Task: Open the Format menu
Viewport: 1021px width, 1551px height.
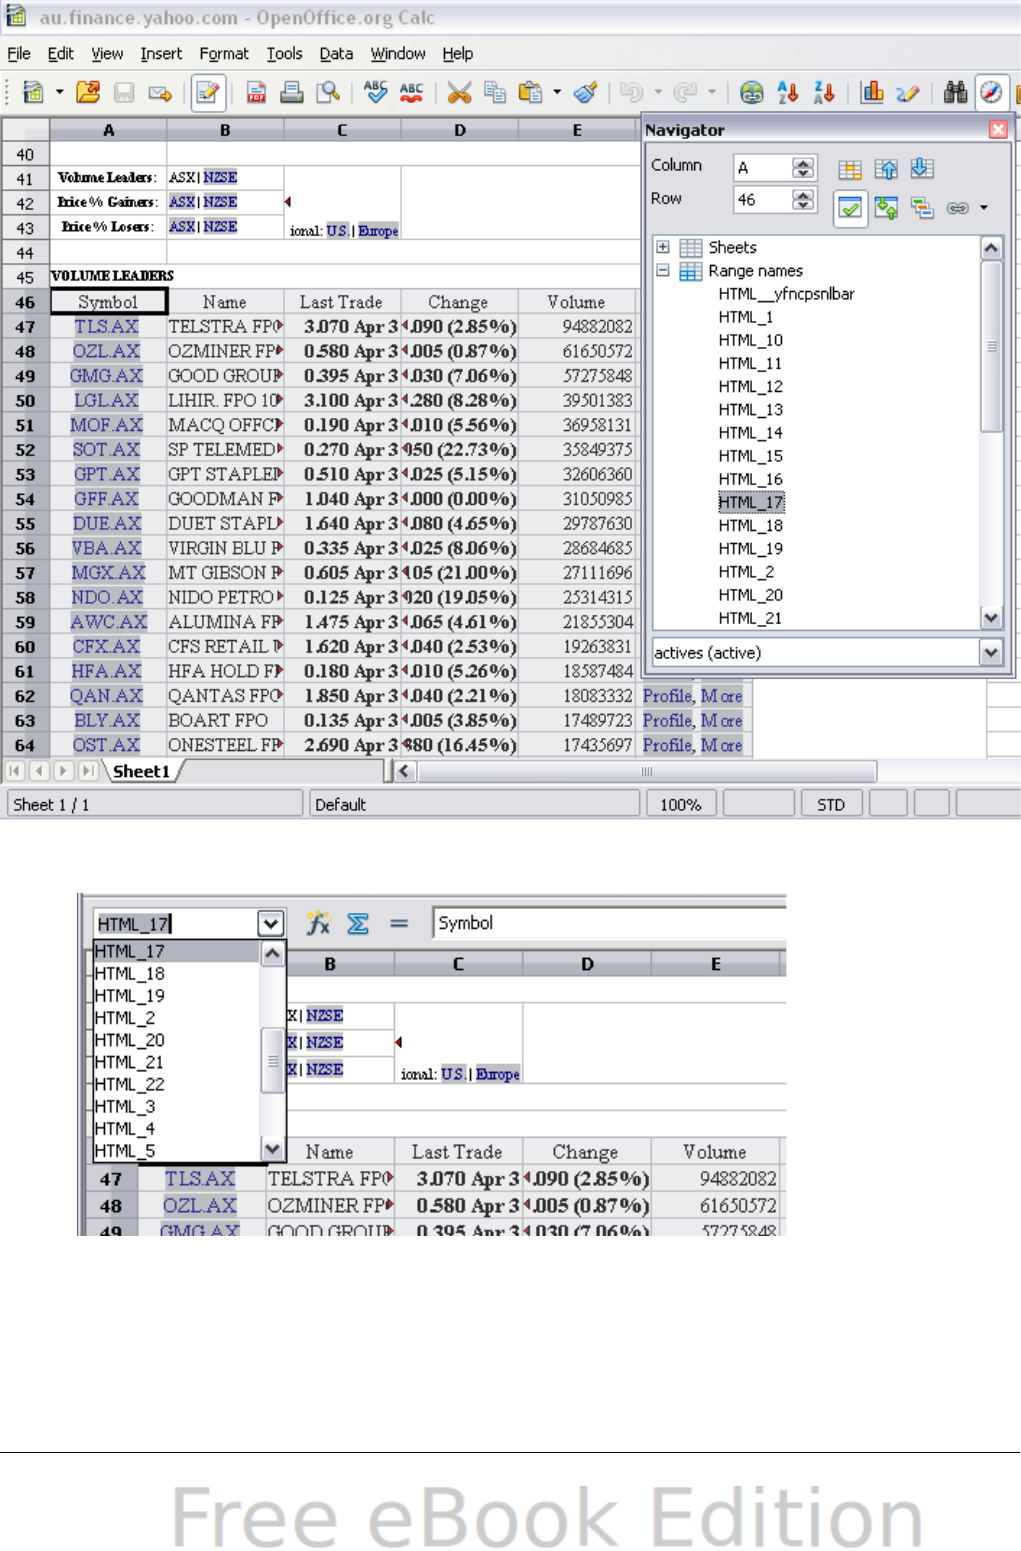Action: pyautogui.click(x=224, y=54)
